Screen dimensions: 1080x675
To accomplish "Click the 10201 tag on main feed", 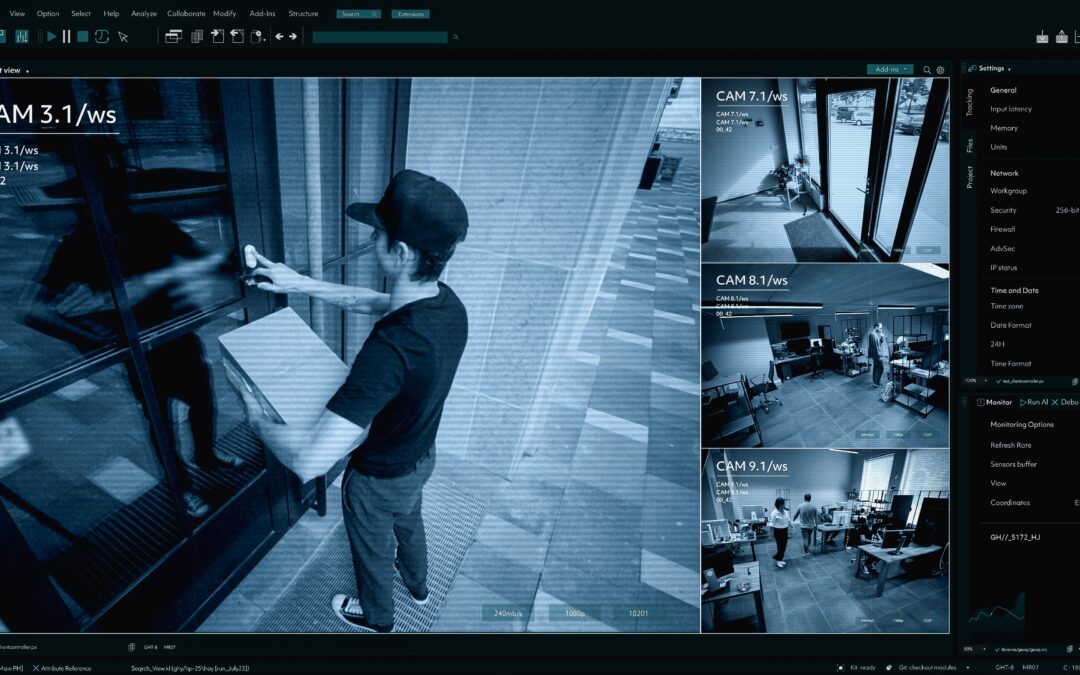I will click(x=638, y=613).
